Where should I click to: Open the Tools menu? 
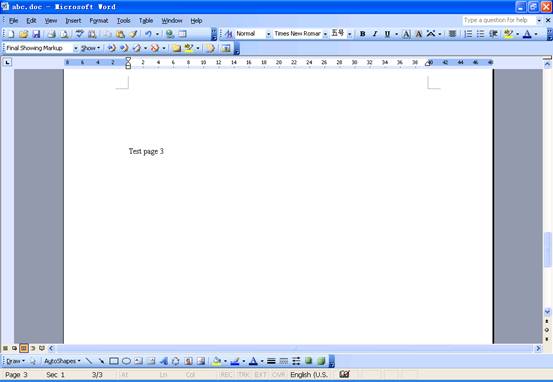(124, 20)
